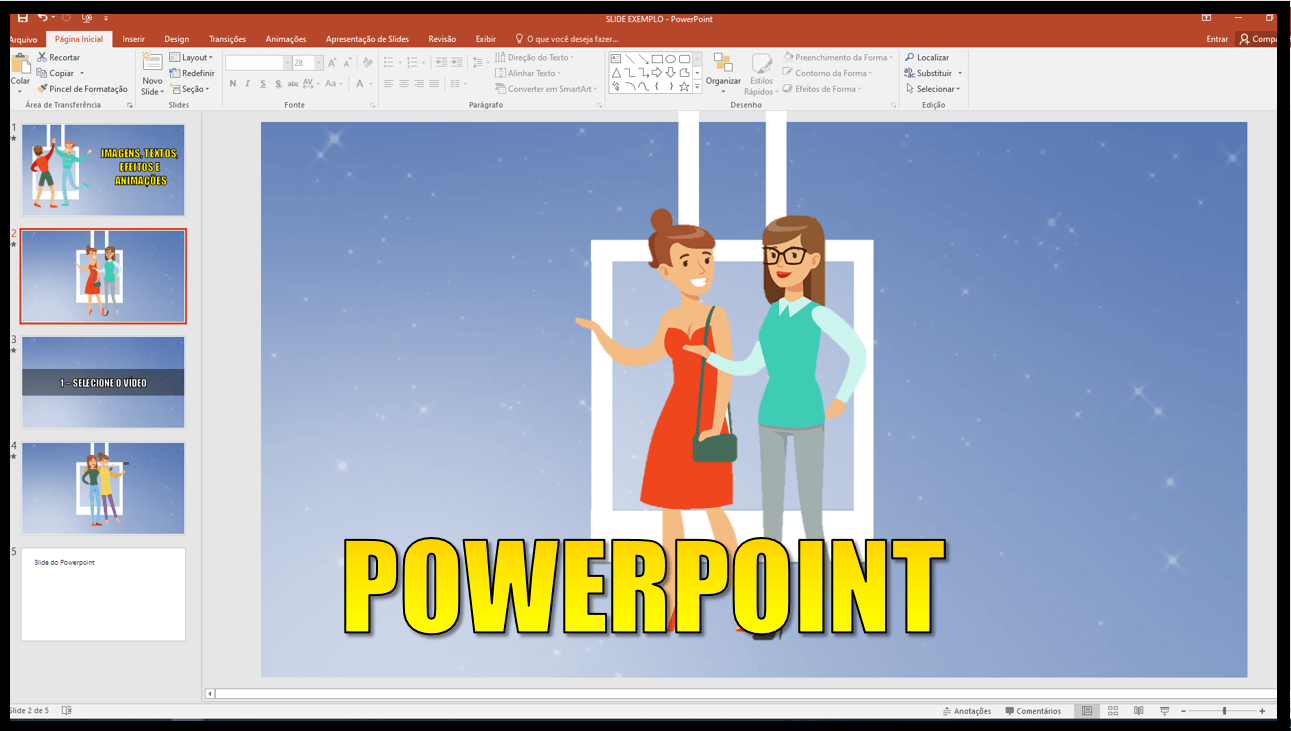
Task: Open character spacing (AV) options
Action: pyautogui.click(x=311, y=84)
